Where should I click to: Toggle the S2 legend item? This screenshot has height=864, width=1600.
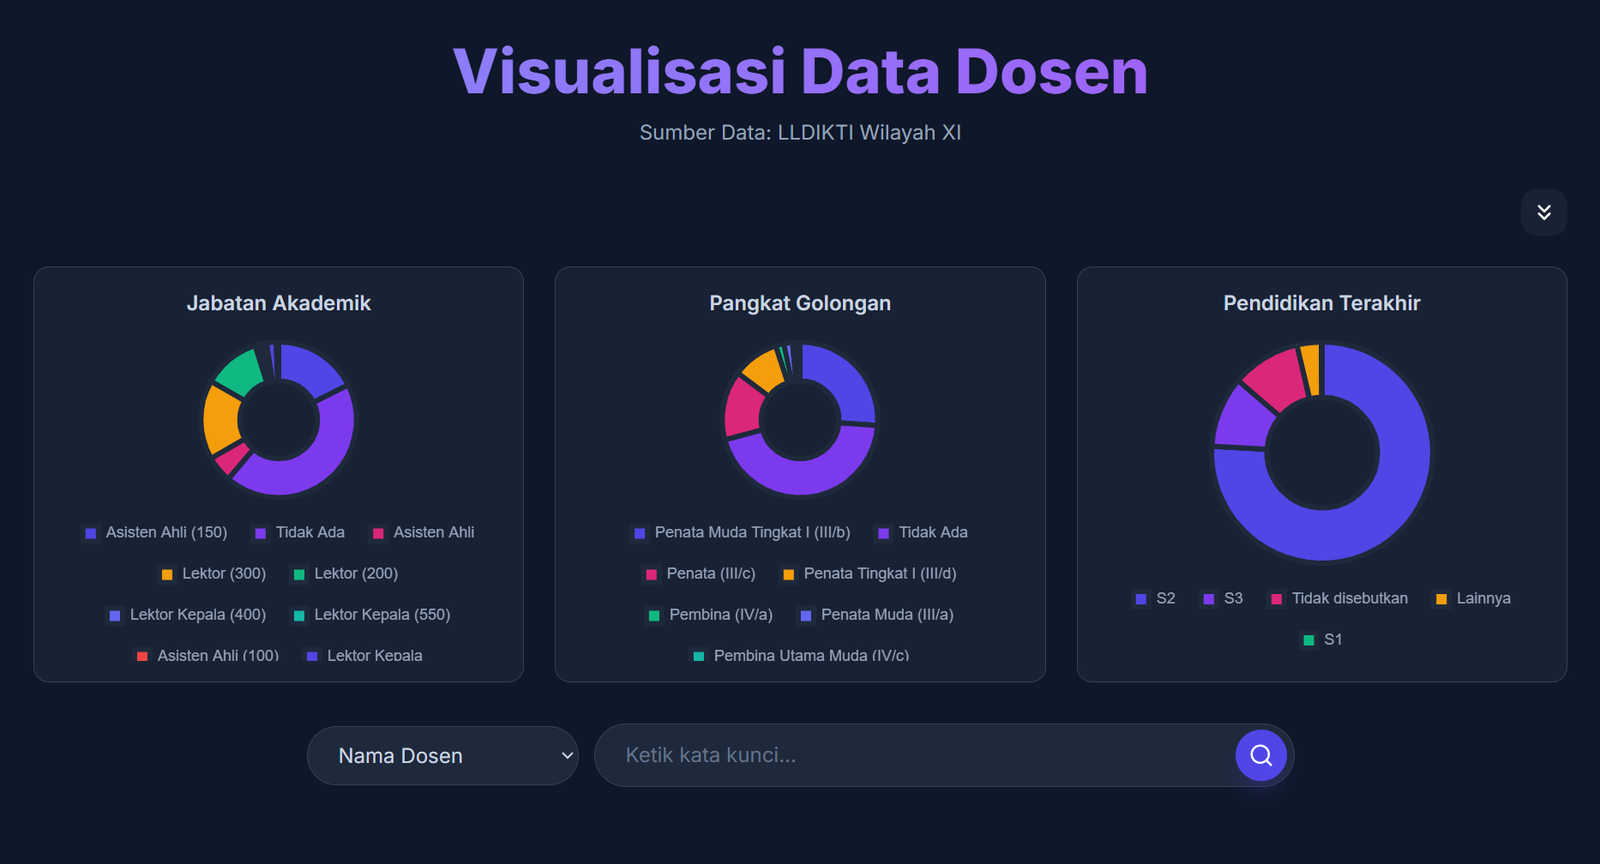(1155, 598)
